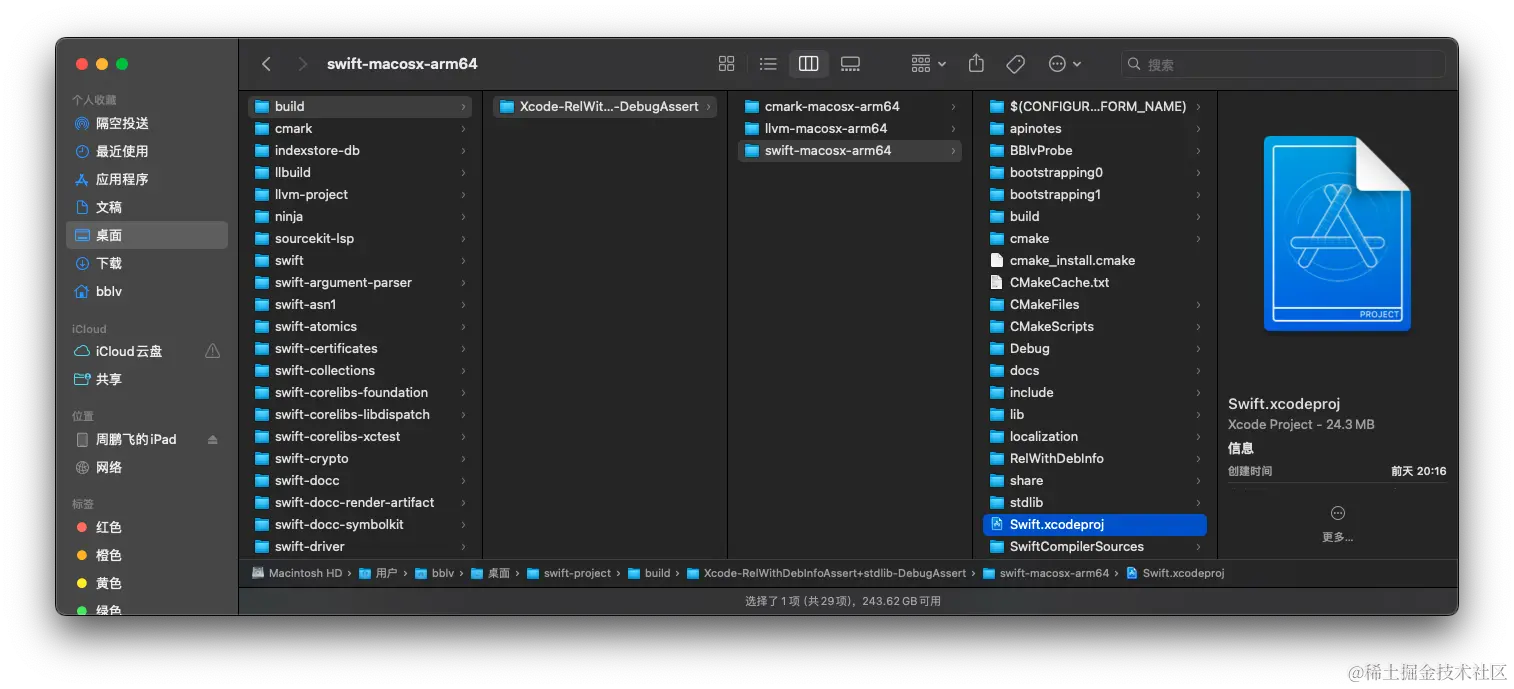
Task: Select the cmake_install.cmake file
Action: point(1095,260)
